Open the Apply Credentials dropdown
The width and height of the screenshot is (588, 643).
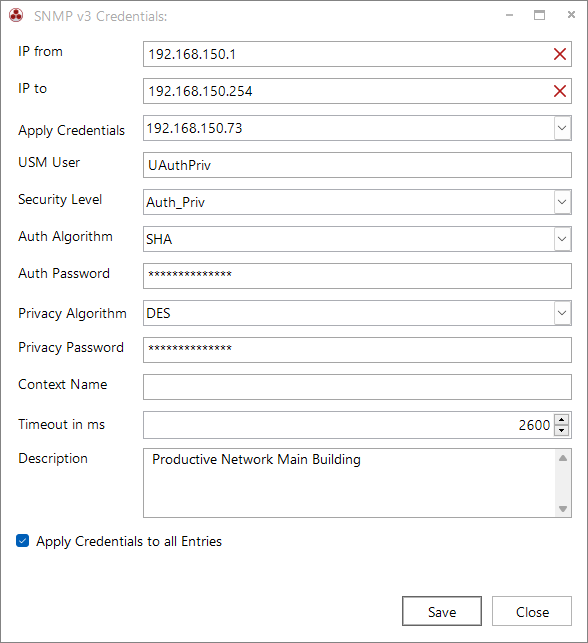tap(562, 128)
